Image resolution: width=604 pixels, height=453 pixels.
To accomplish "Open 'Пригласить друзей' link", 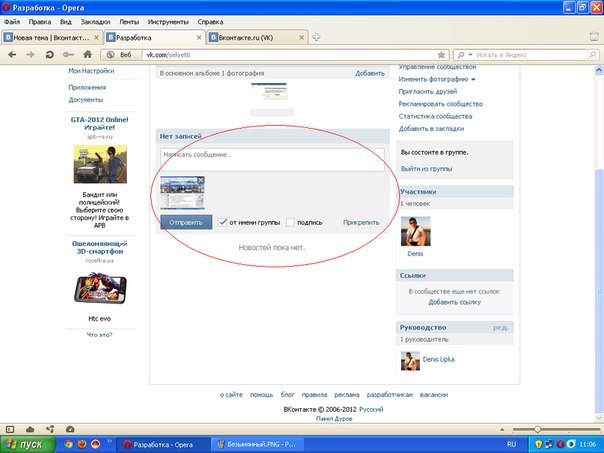I will (428, 92).
